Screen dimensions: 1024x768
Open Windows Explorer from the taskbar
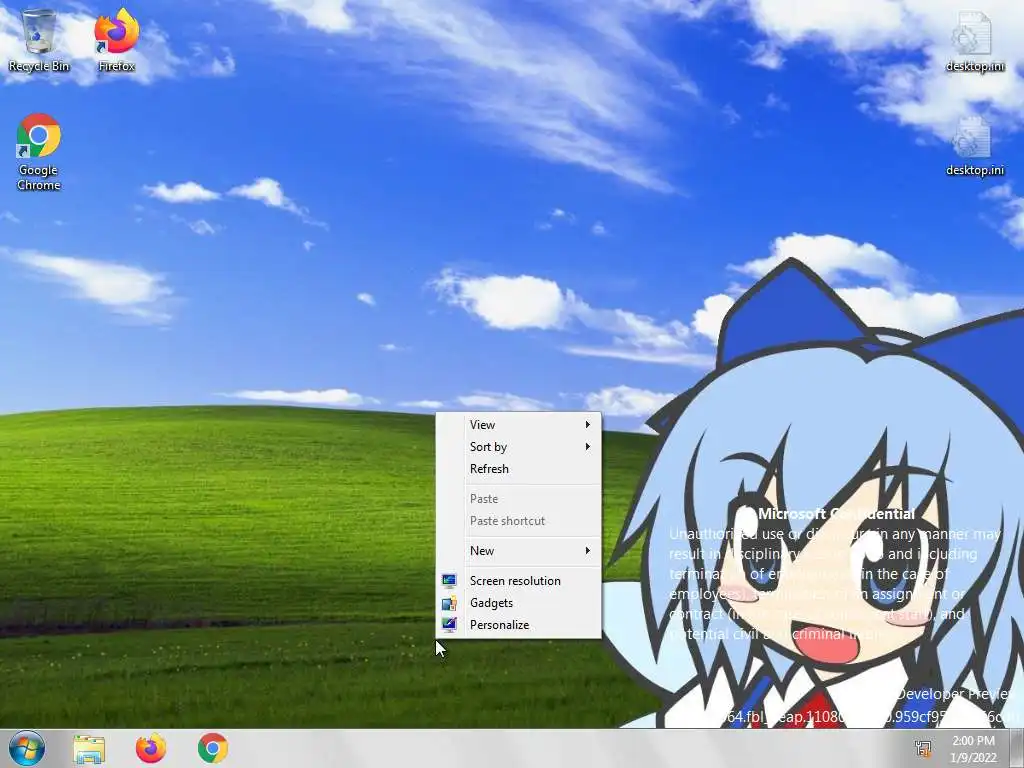(x=89, y=748)
